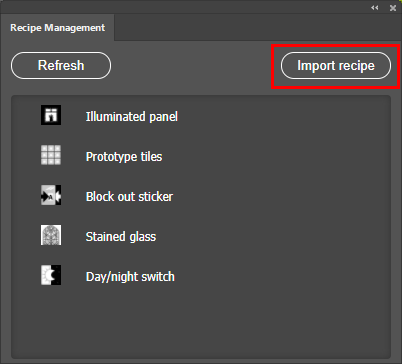This screenshot has height=364, width=402.
Task: Choose the Day/night switch recipe label
Action: coord(130,277)
